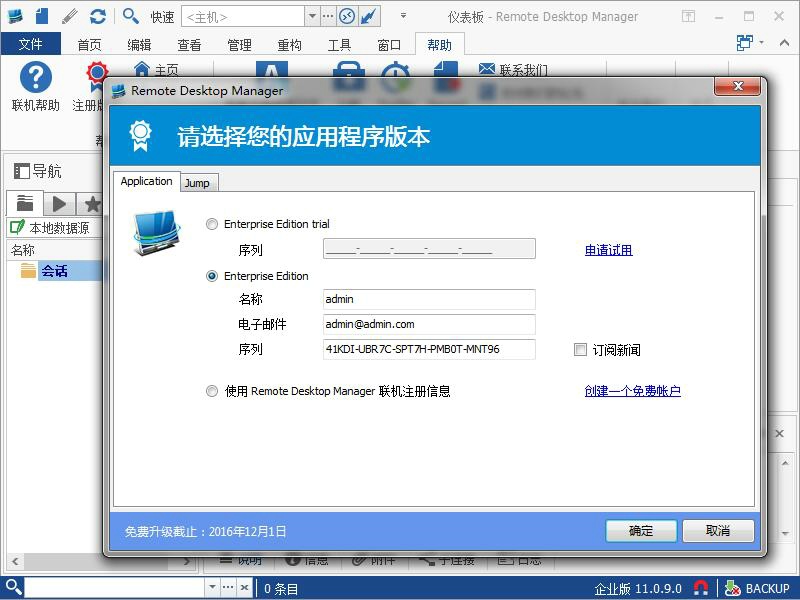Close the bottom-right panel X icon

[780, 434]
